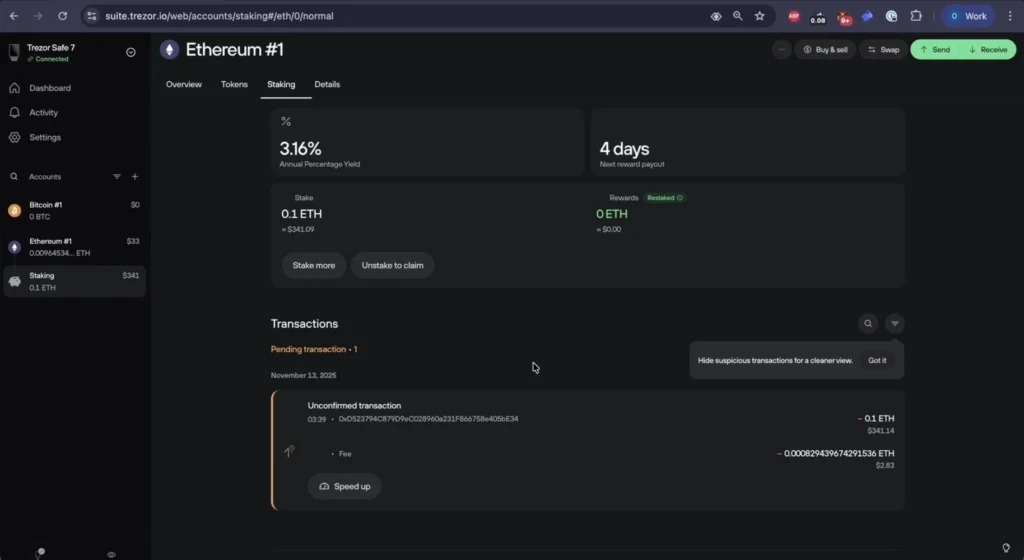Viewport: 1024px width, 560px height.
Task: Click the Unstake to claim button
Action: (392, 265)
